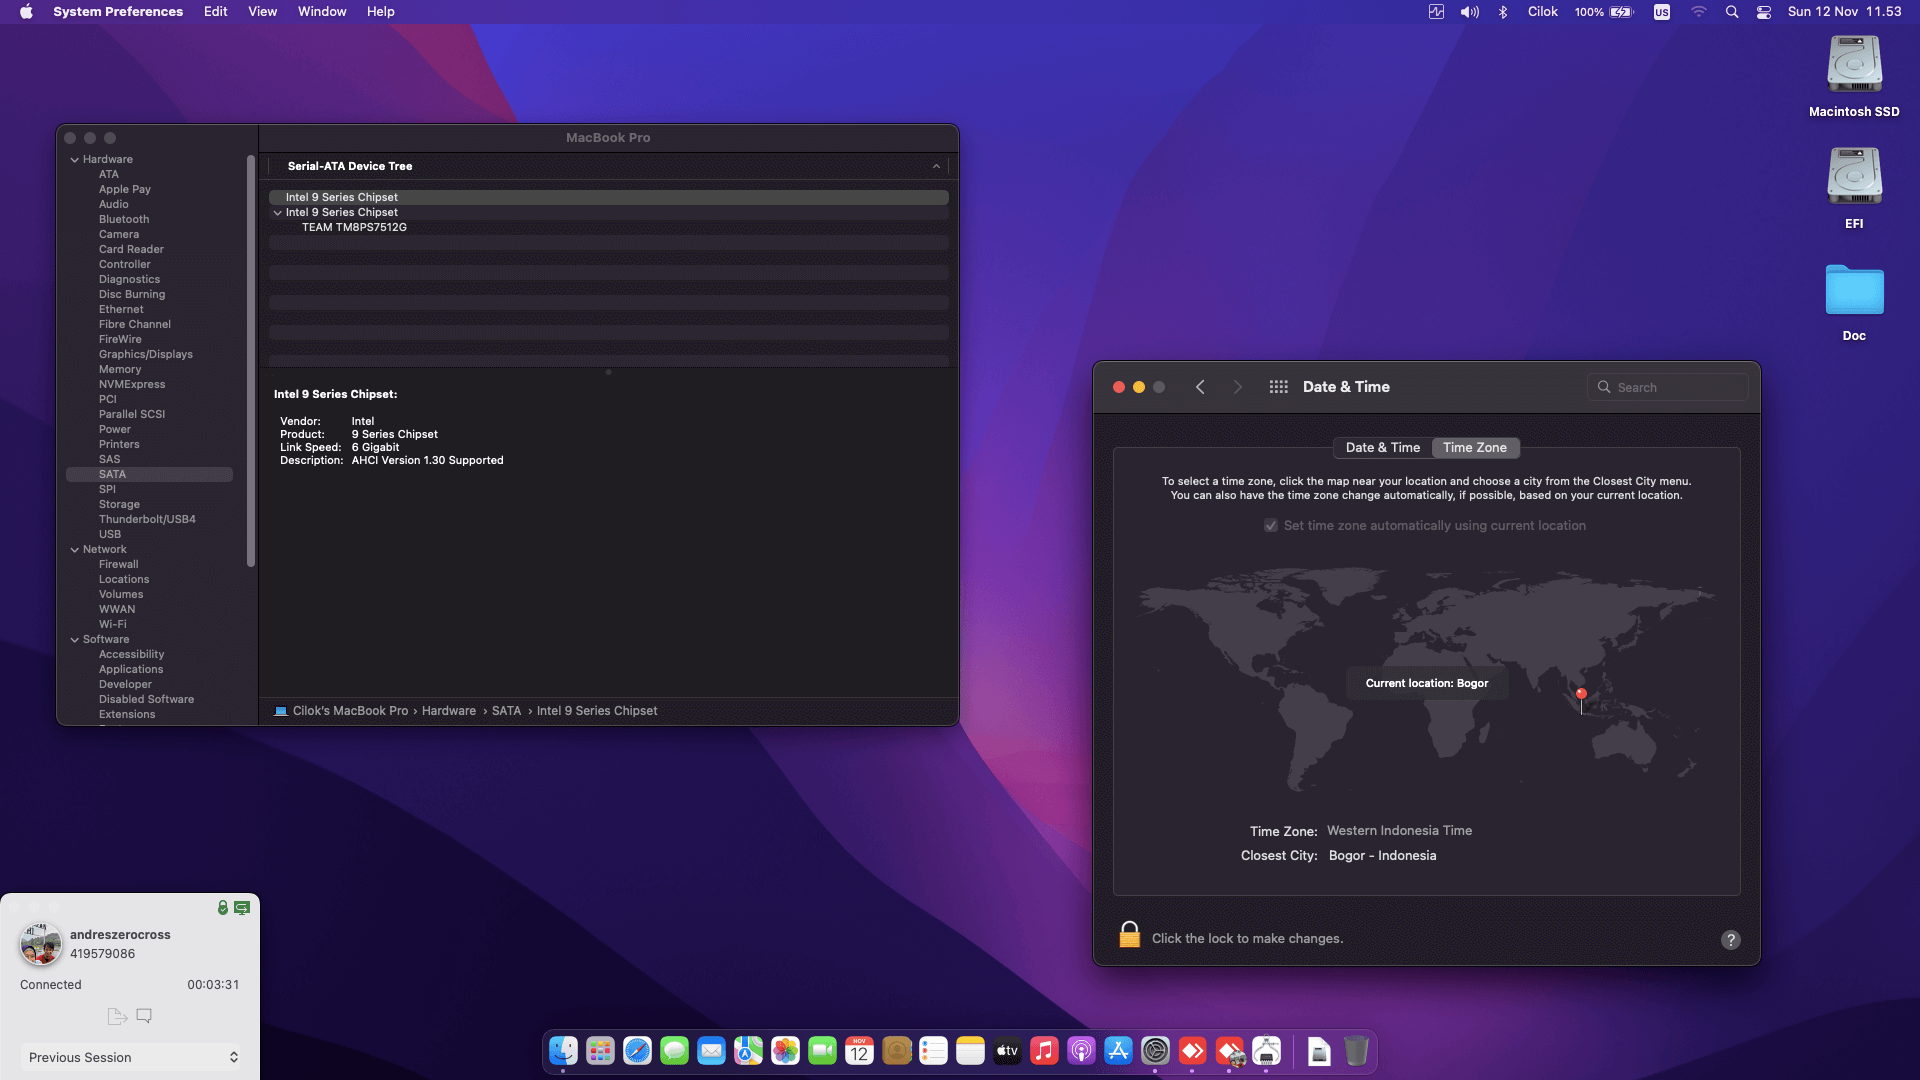This screenshot has width=1920, height=1080.
Task: Click the lock to make changes
Action: pyautogui.click(x=1130, y=935)
